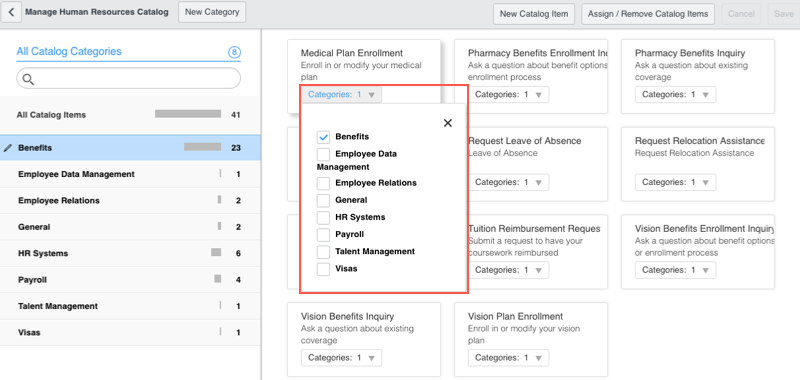Select the Benefits category row
Viewport: 800px width, 380px height.
(130, 148)
